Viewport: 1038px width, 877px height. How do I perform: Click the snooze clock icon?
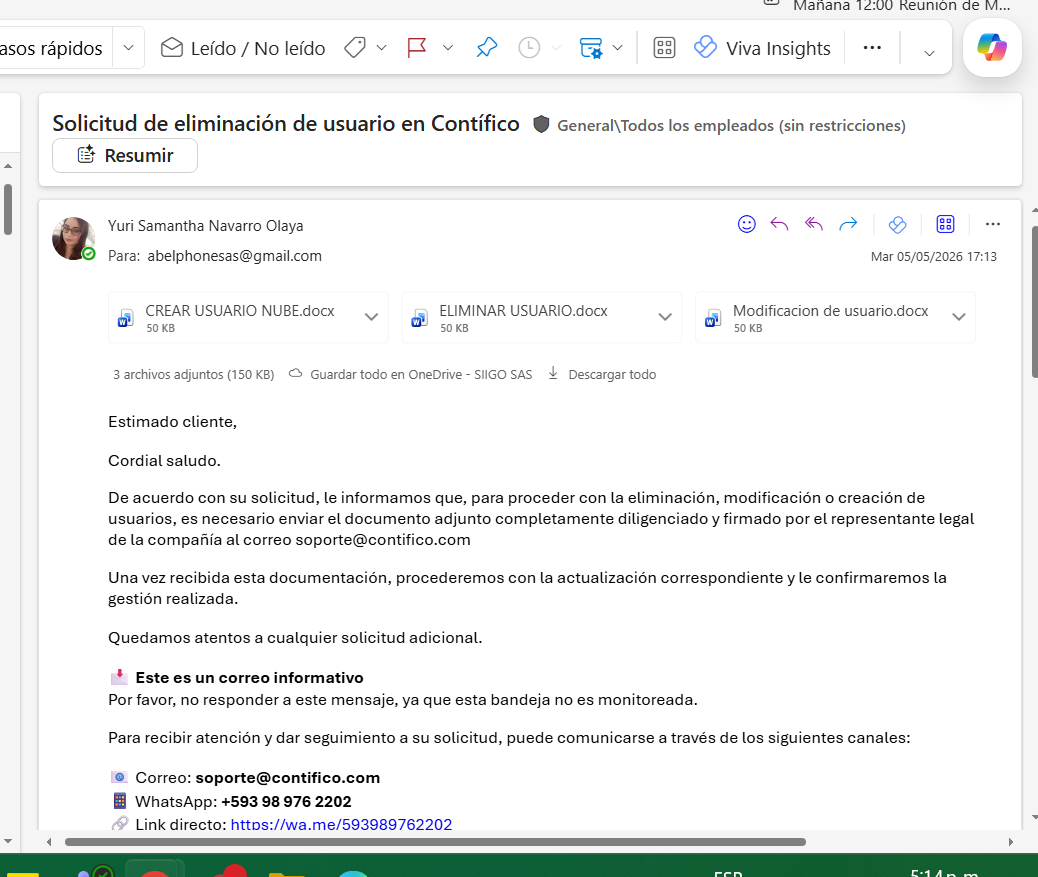click(x=529, y=48)
